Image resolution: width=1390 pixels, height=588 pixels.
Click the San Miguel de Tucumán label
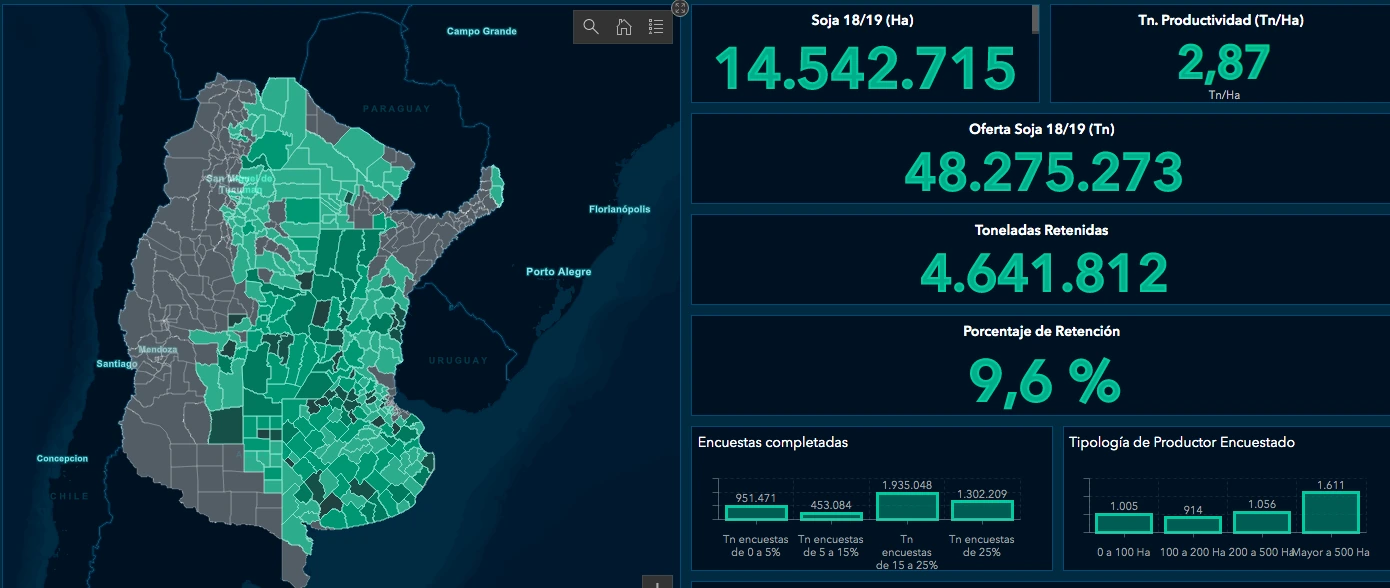[x=239, y=183]
